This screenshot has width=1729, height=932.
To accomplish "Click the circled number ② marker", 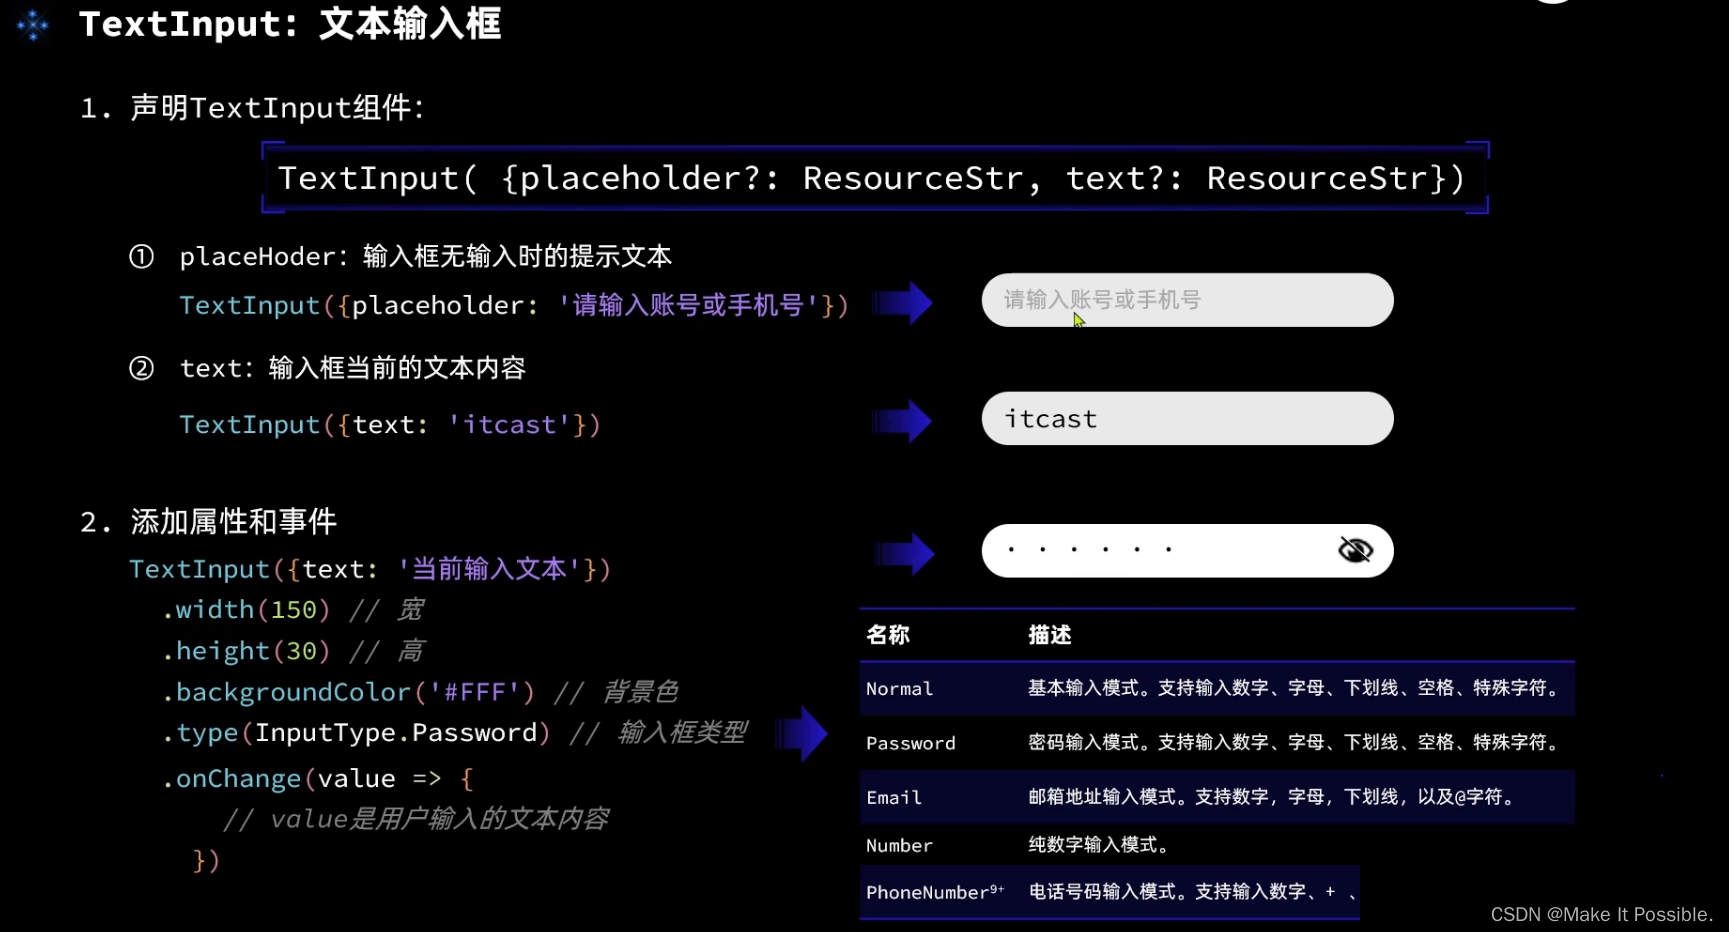I will [141, 368].
